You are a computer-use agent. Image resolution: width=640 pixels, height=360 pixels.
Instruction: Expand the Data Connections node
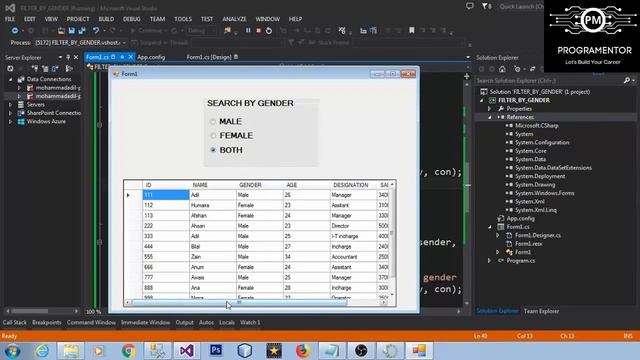coord(11,80)
